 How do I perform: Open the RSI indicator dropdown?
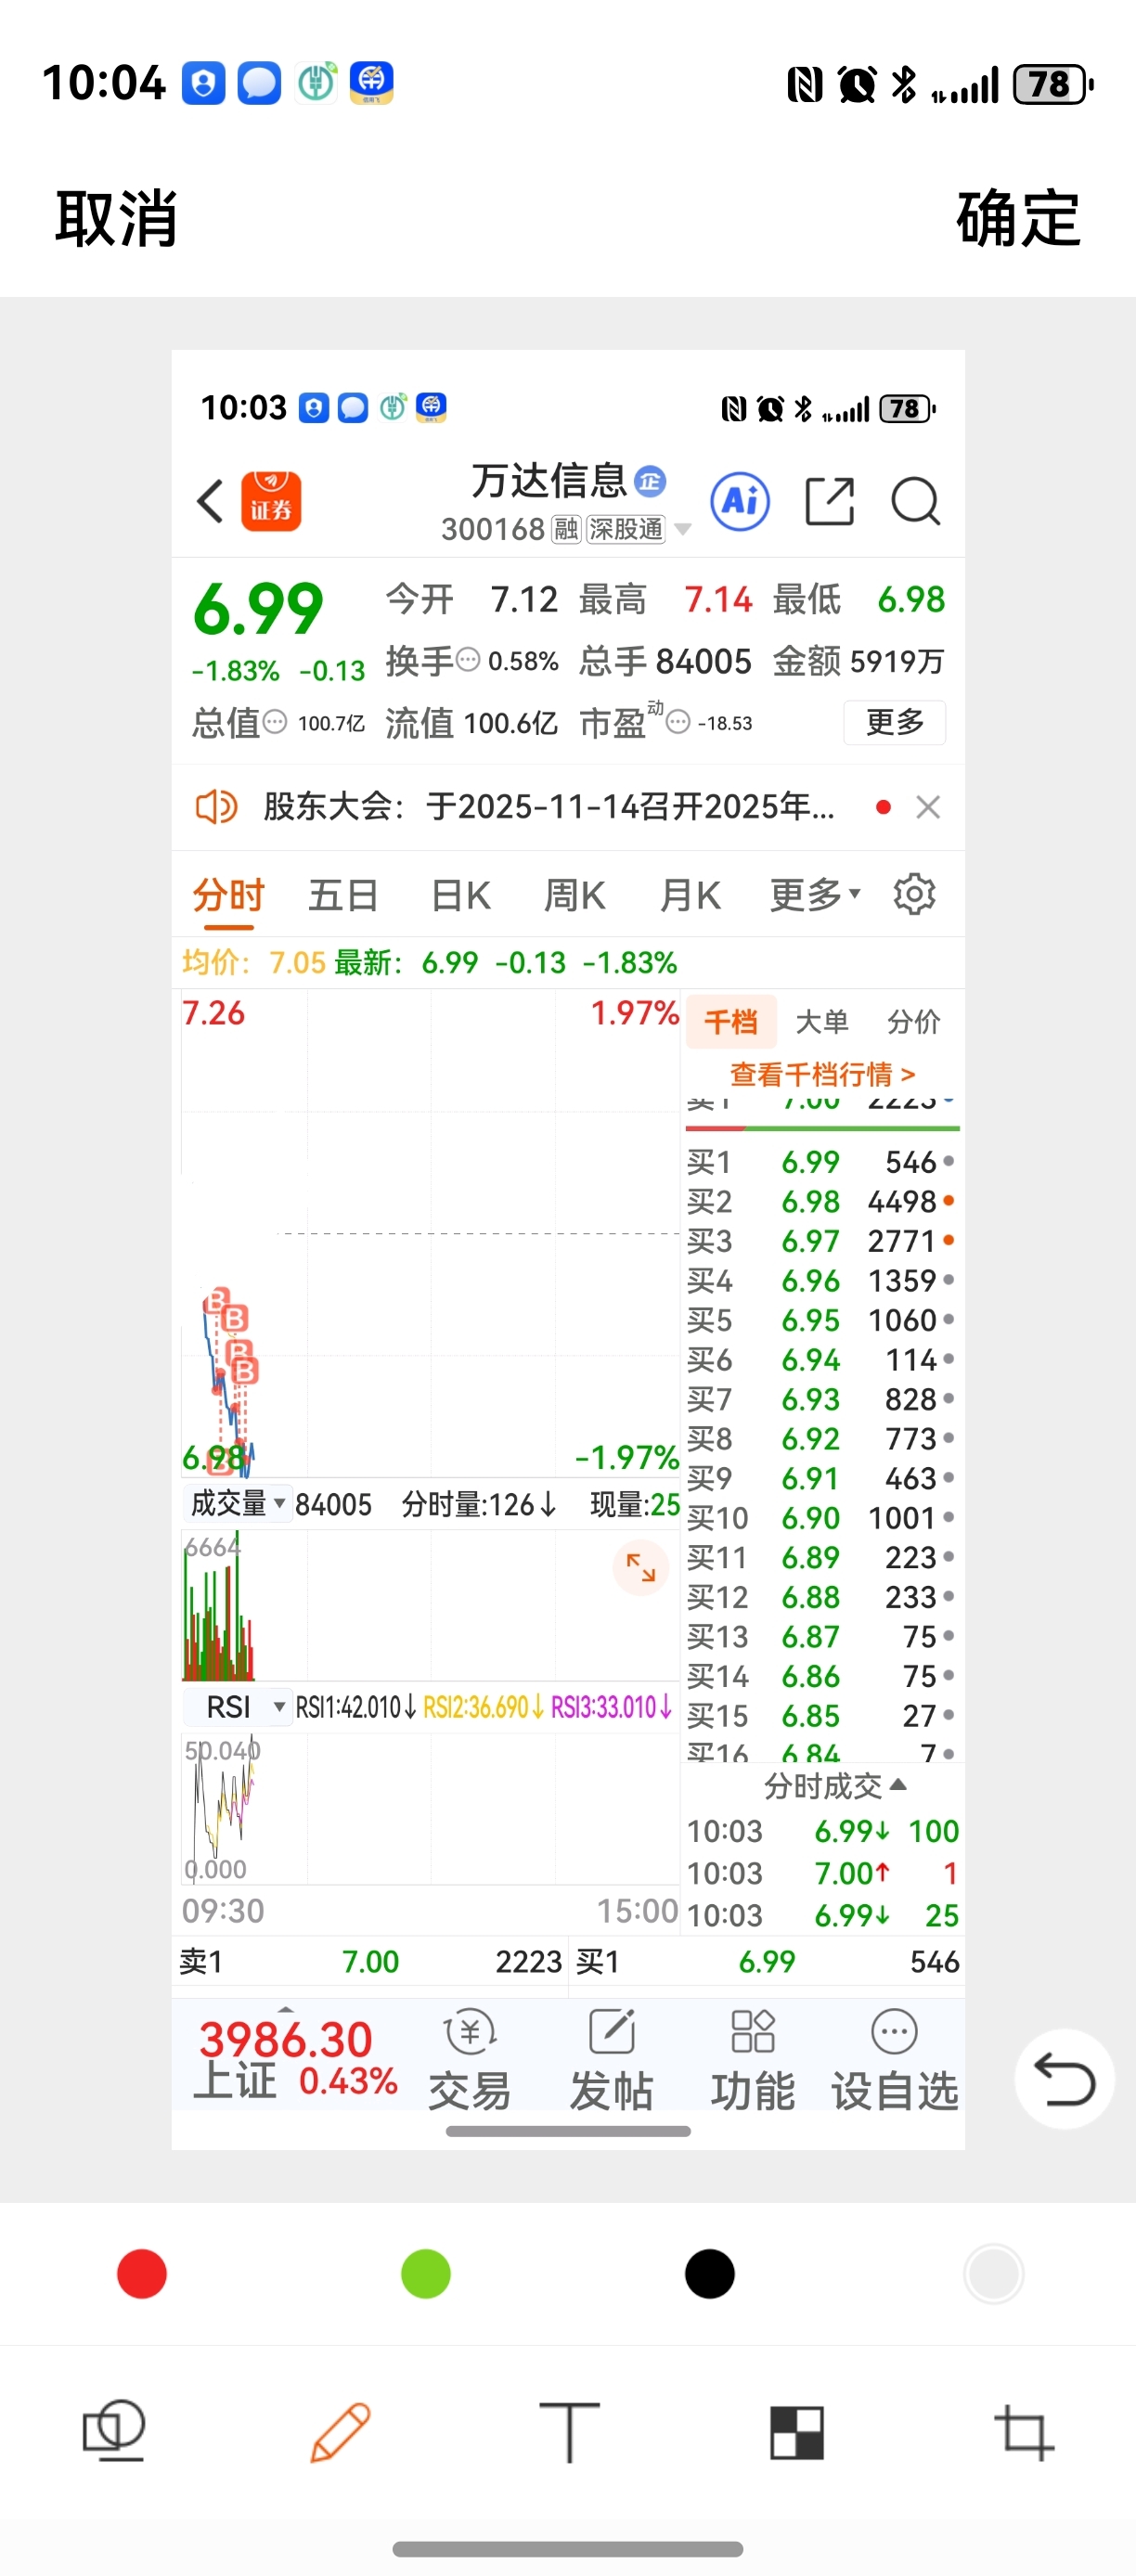(238, 1707)
